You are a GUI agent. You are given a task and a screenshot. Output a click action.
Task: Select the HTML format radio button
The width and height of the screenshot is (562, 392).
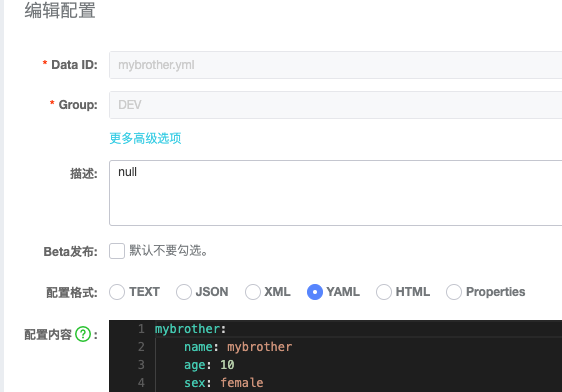click(384, 292)
